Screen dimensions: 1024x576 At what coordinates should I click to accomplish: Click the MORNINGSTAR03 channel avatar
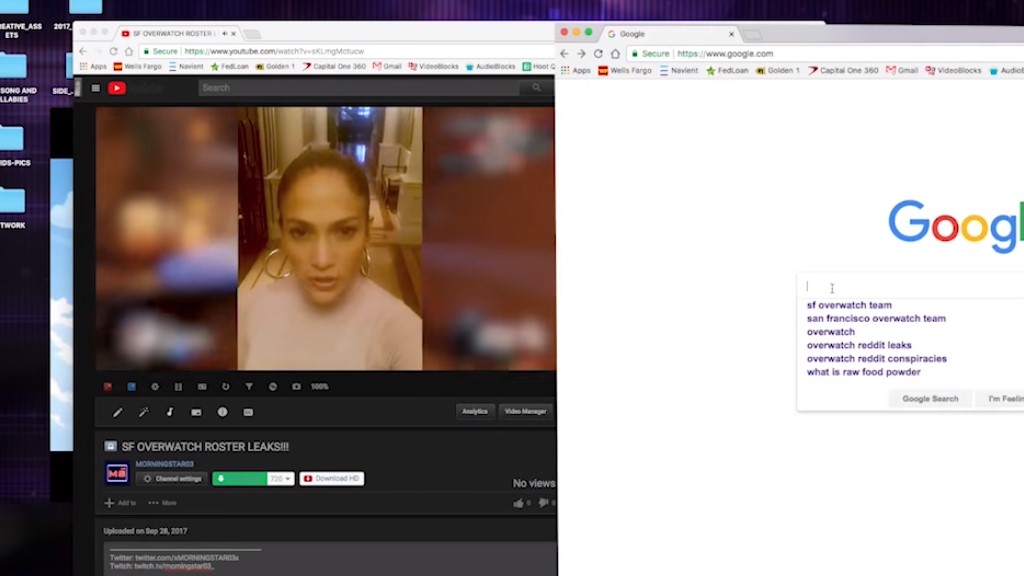(117, 473)
